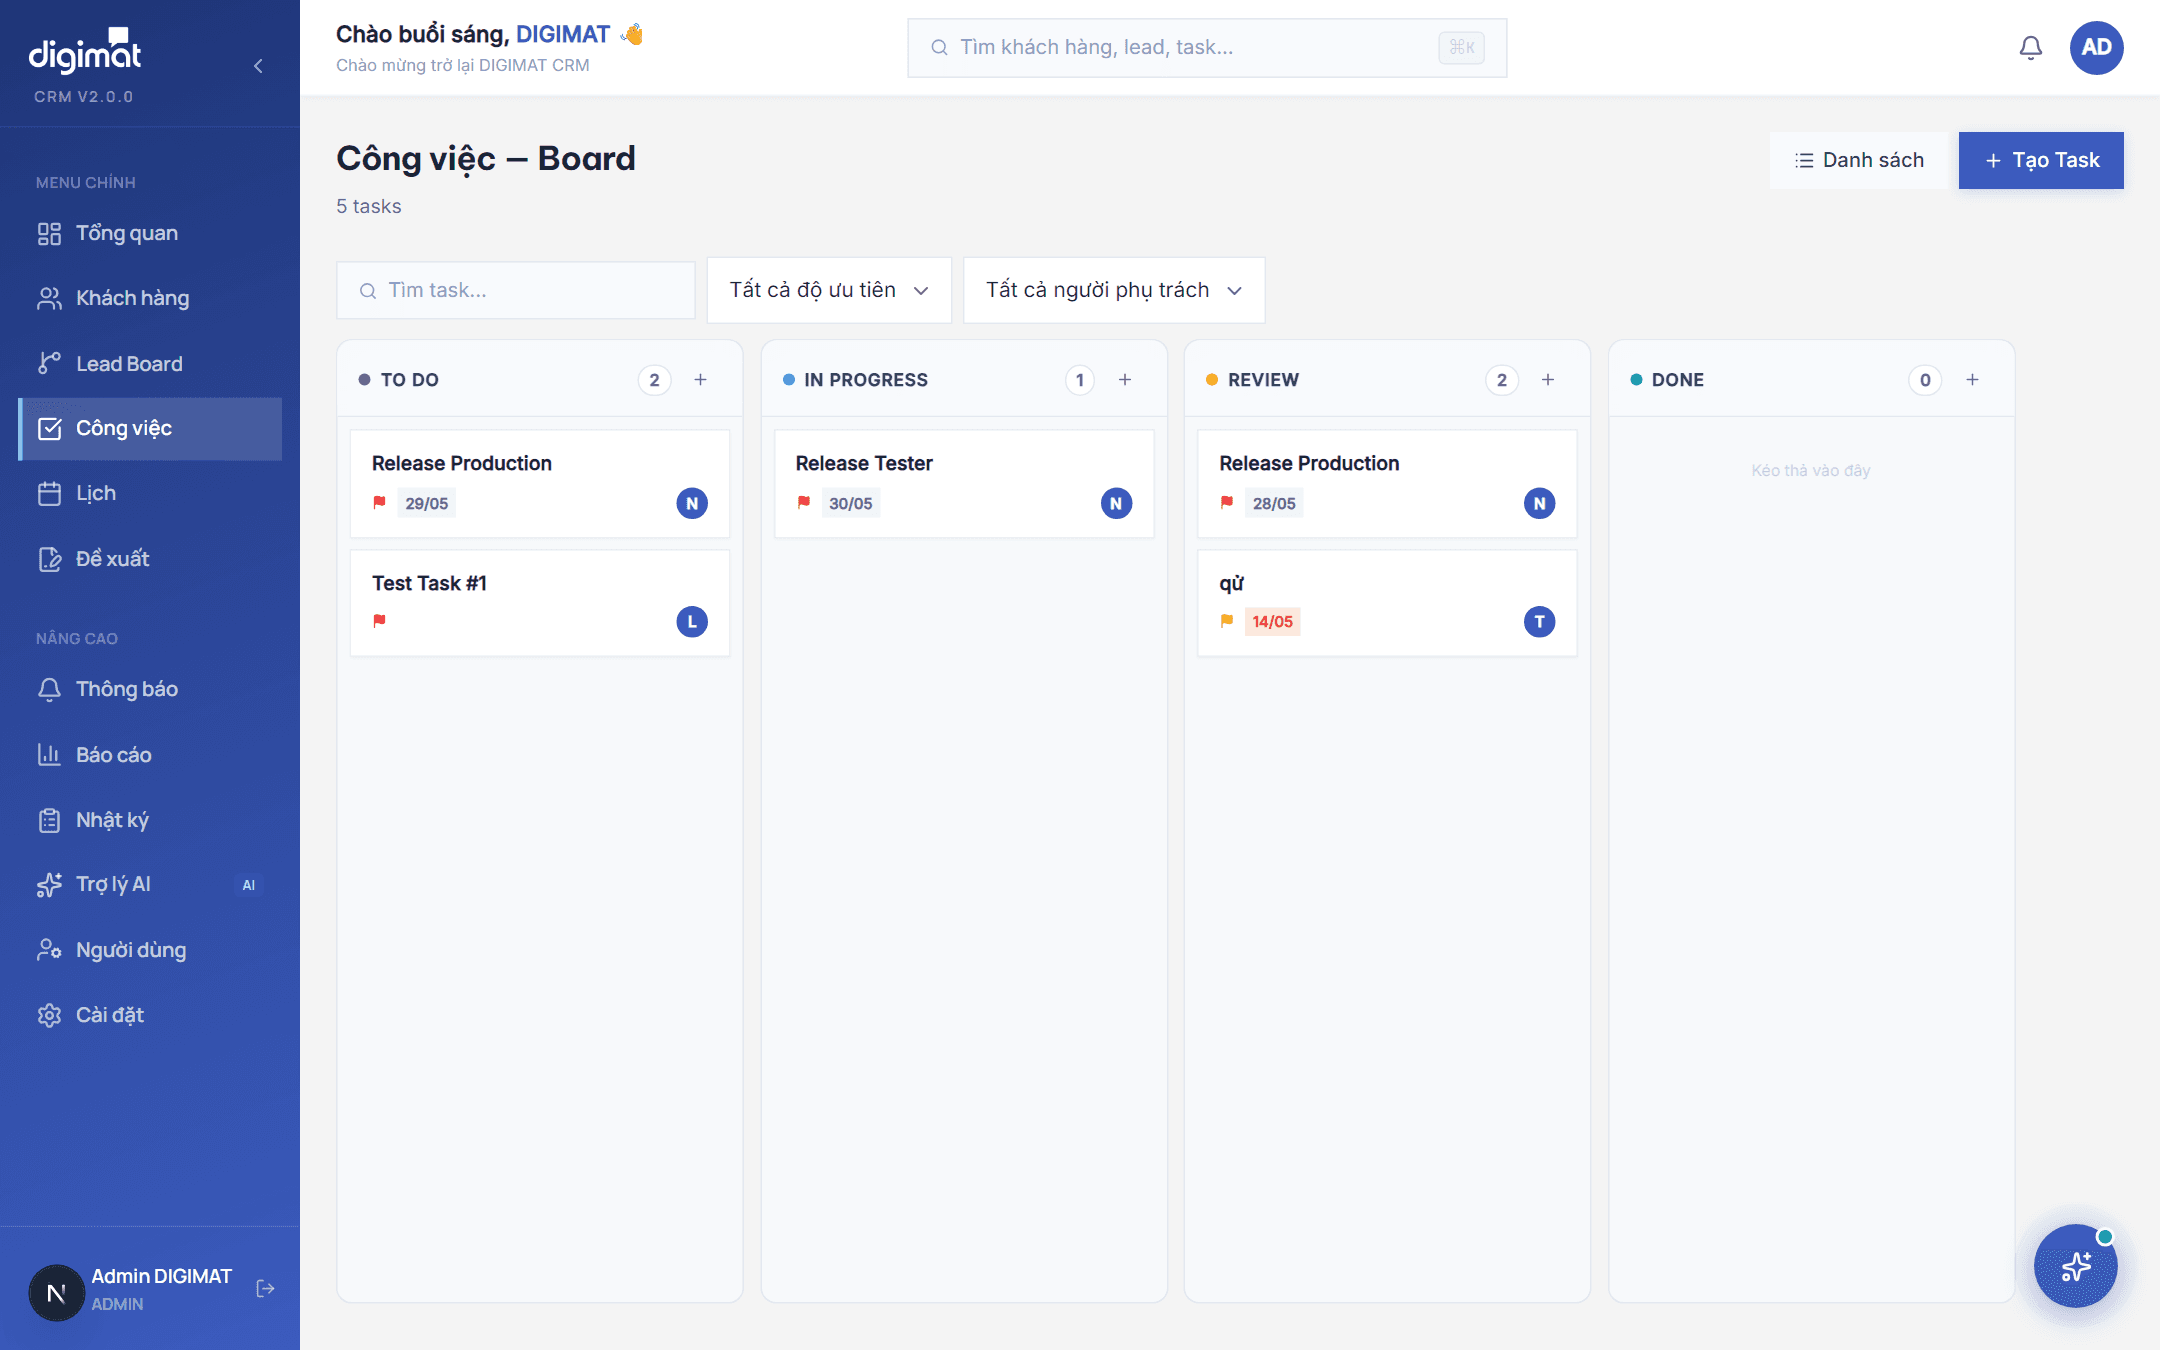Viewport: 2160px width, 1350px height.
Task: Click the Tạo Task button
Action: click(2041, 160)
